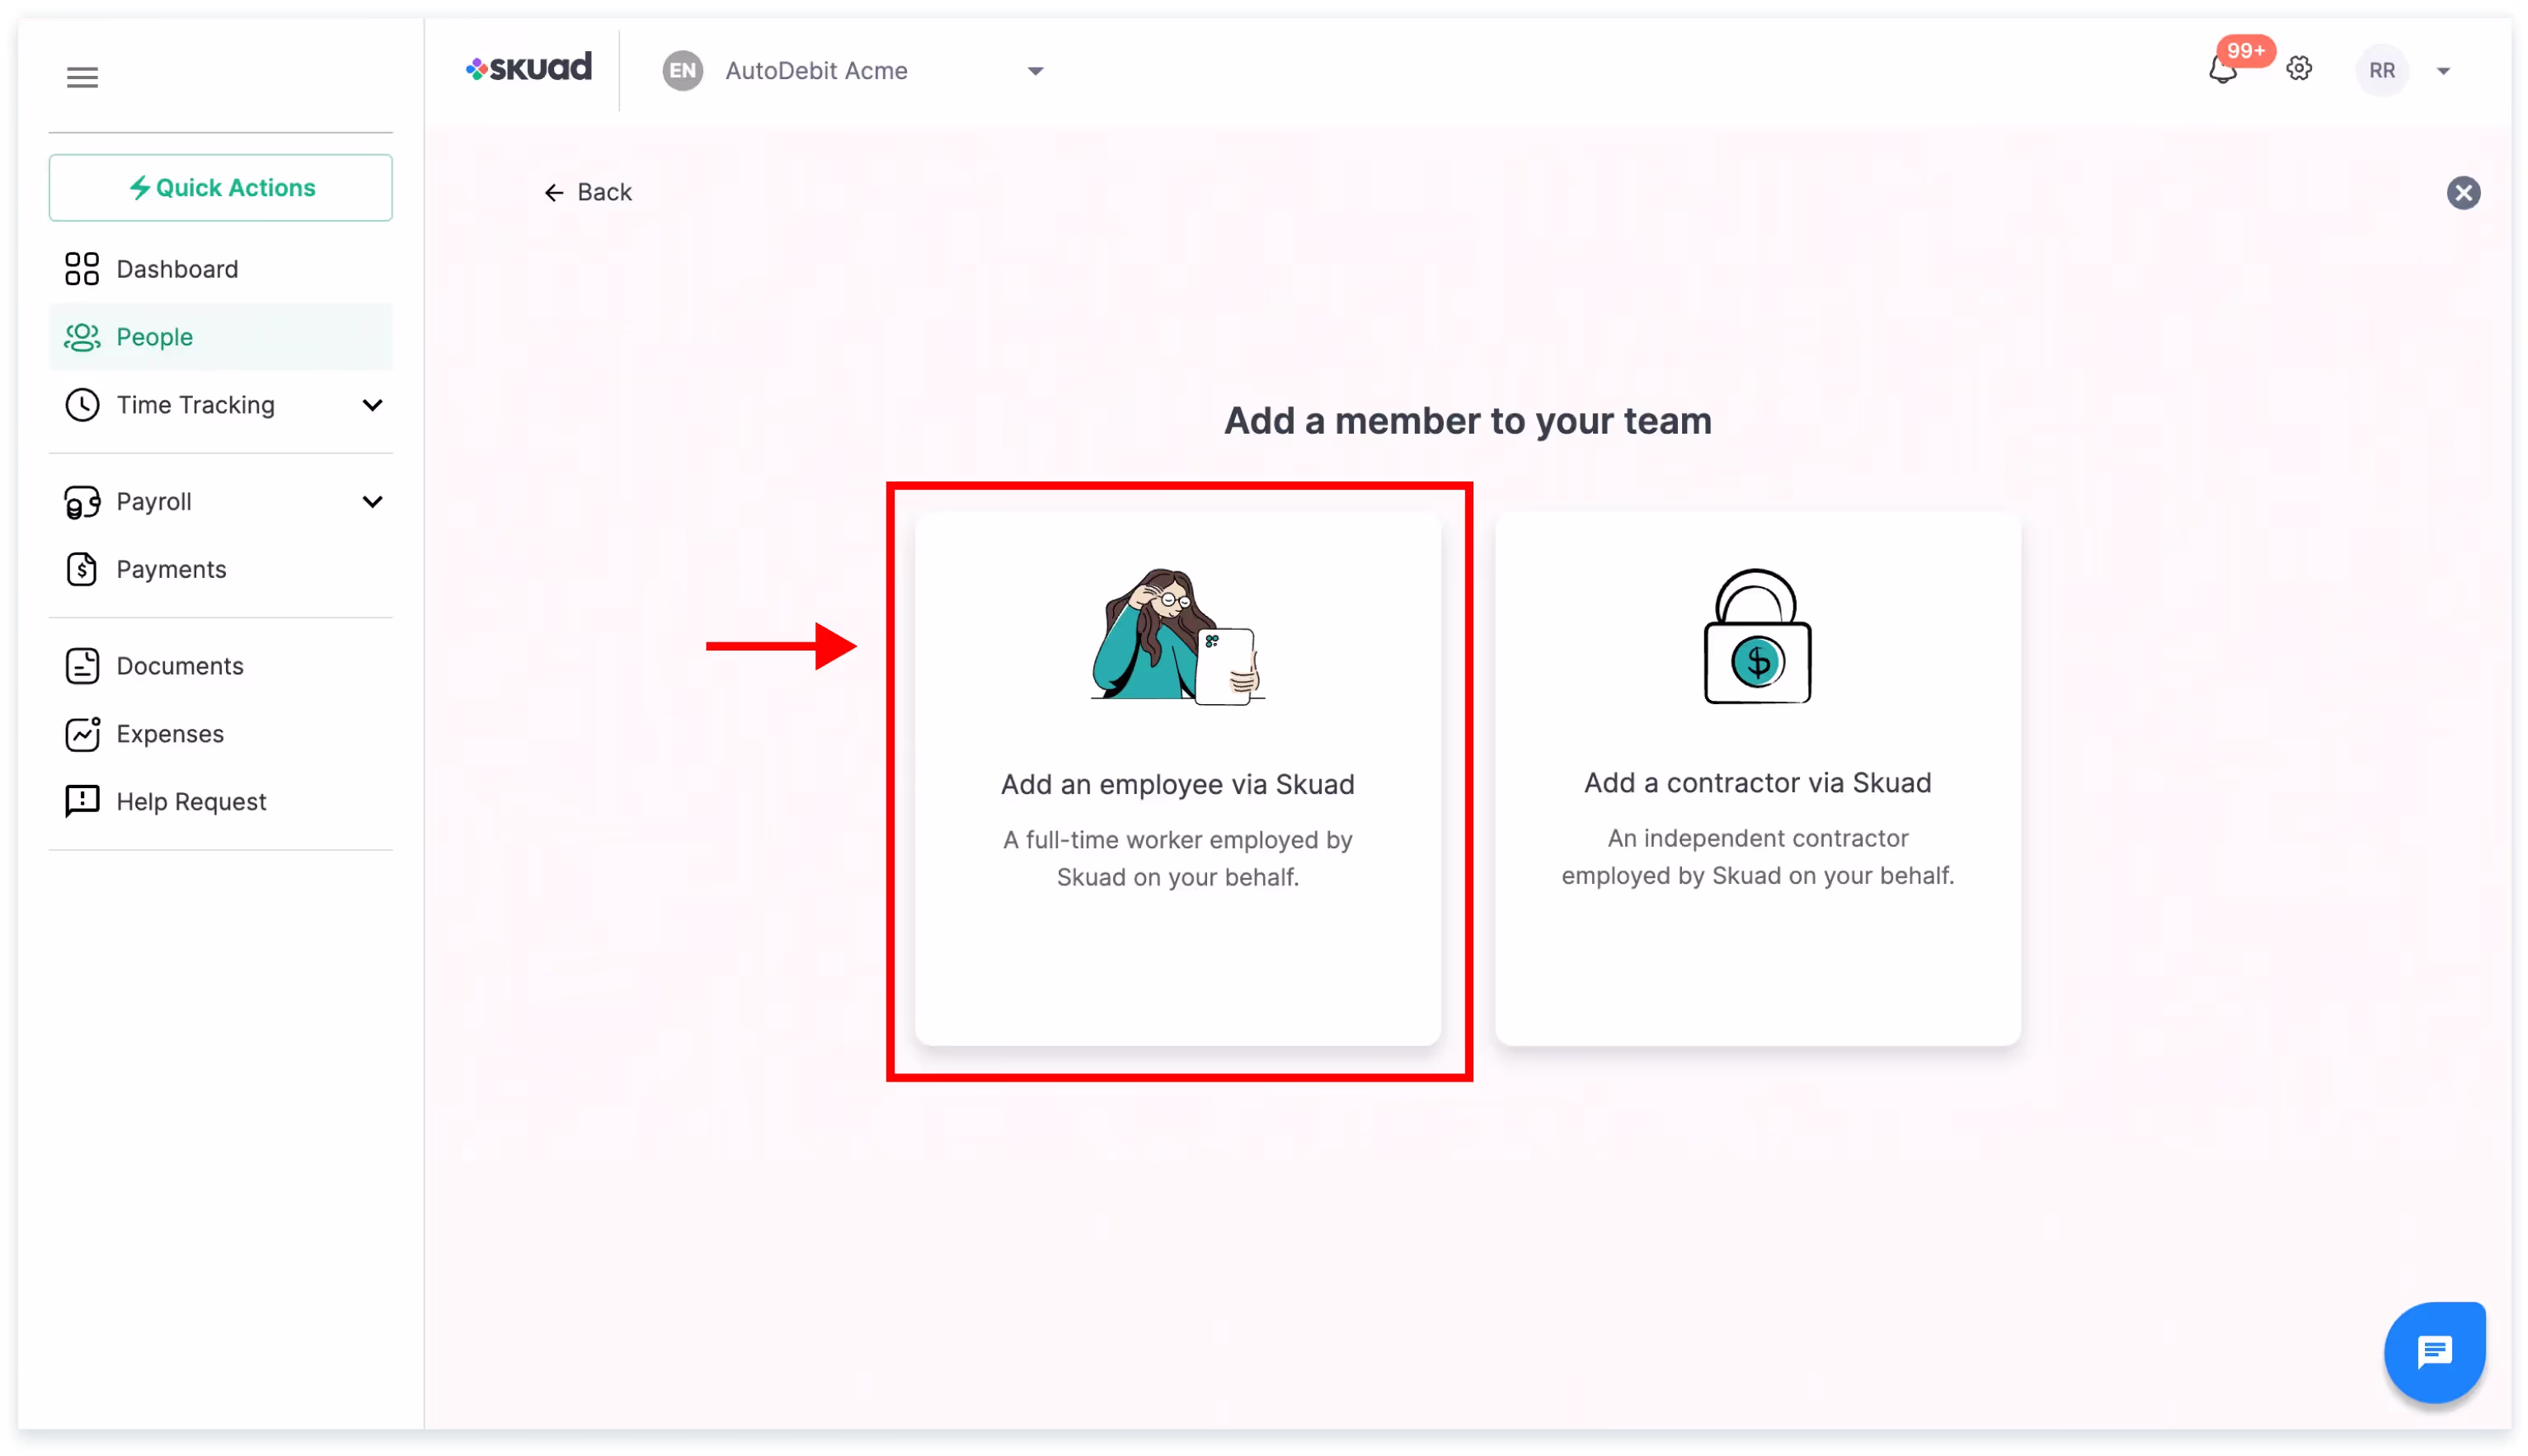
Task: Open the blue chat widget
Action: (x=2434, y=1352)
